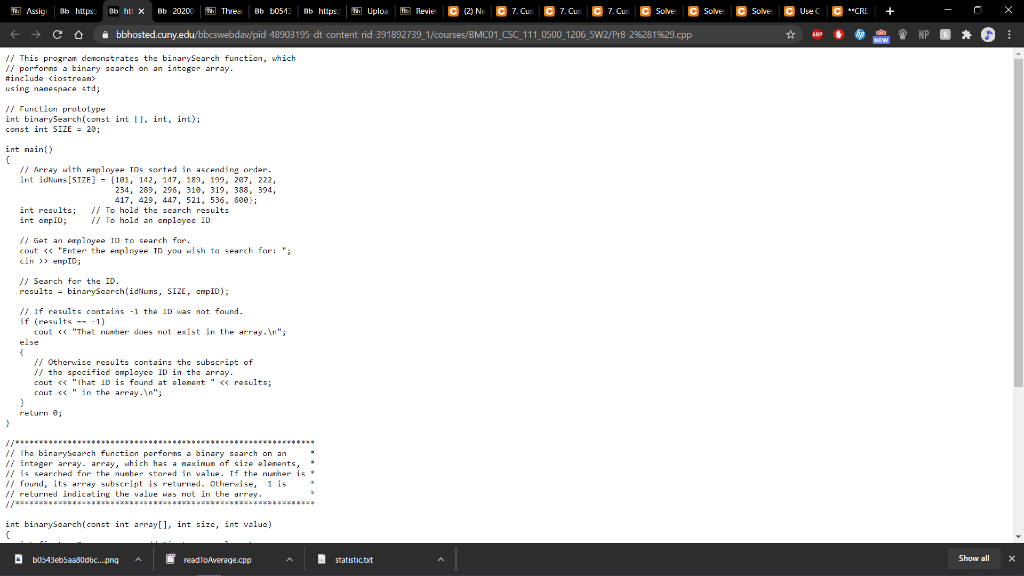Viewport: 1024px width, 576px height.
Task: Open the statistic.txt download chevron menu
Action: click(440, 559)
